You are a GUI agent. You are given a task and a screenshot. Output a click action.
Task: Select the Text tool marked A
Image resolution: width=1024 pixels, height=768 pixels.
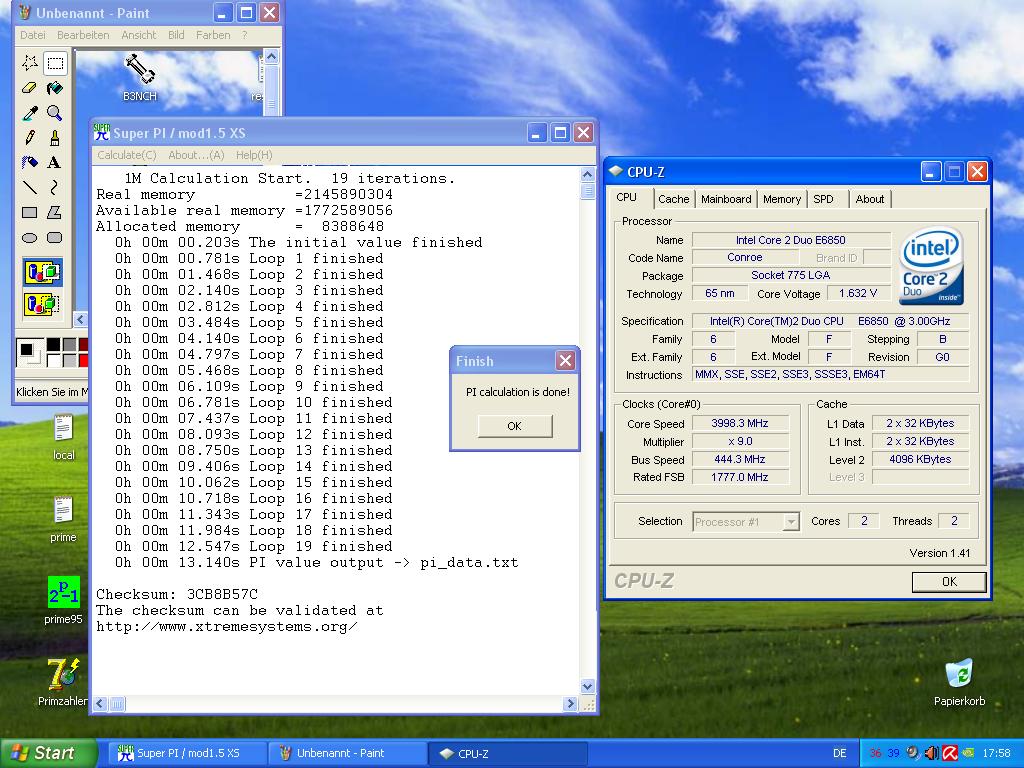pos(55,162)
